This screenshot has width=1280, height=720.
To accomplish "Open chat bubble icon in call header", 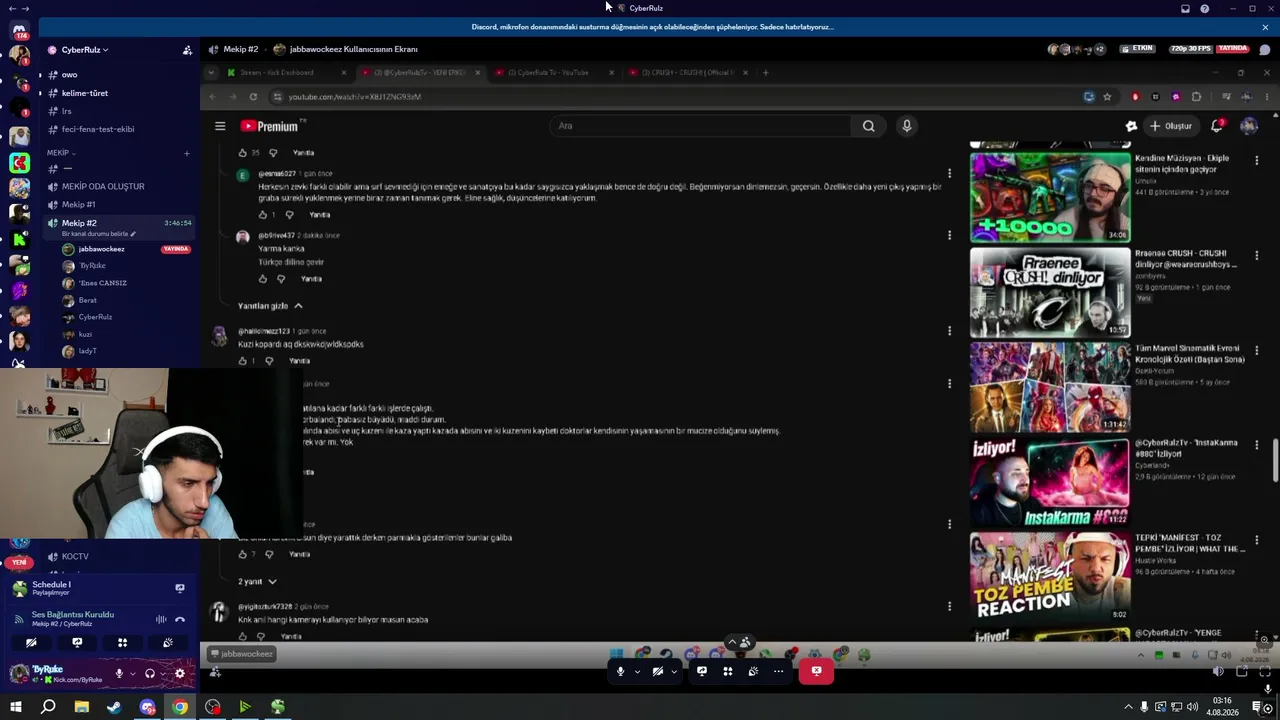I will [x=1264, y=50].
